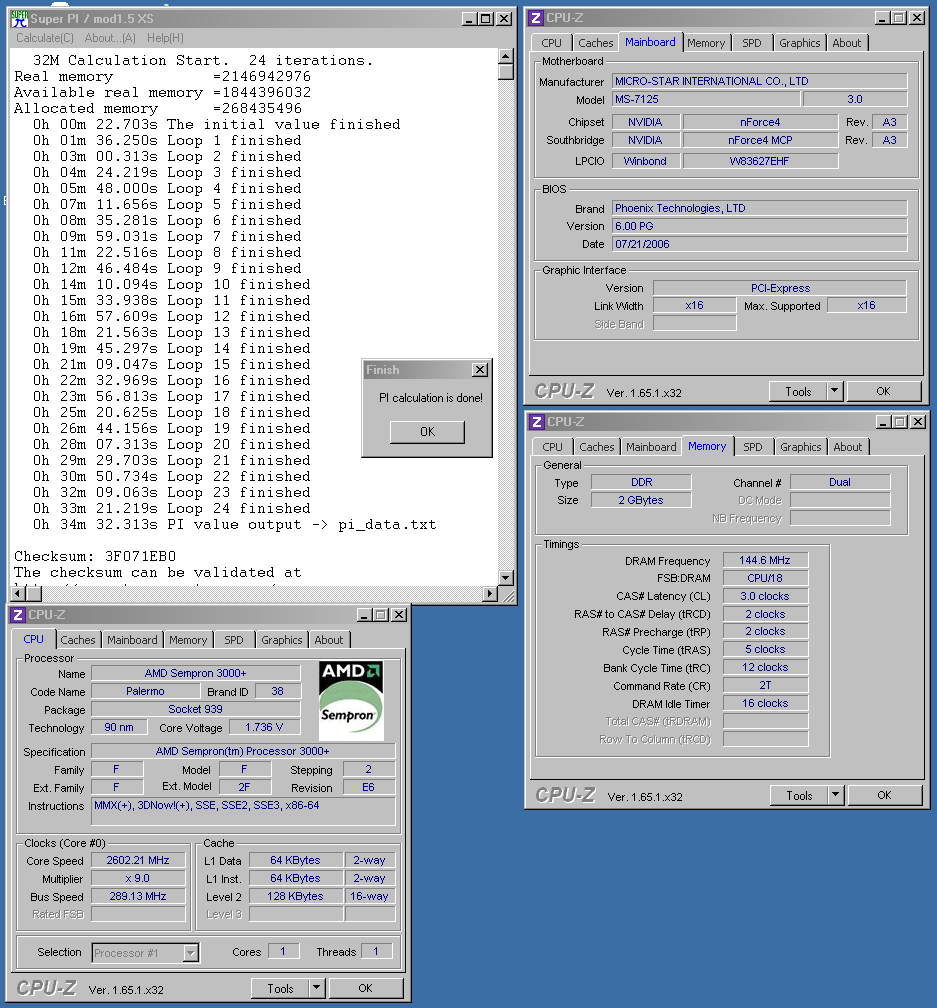
Task: Click the Super PI application icon in title bar
Action: tap(19, 19)
